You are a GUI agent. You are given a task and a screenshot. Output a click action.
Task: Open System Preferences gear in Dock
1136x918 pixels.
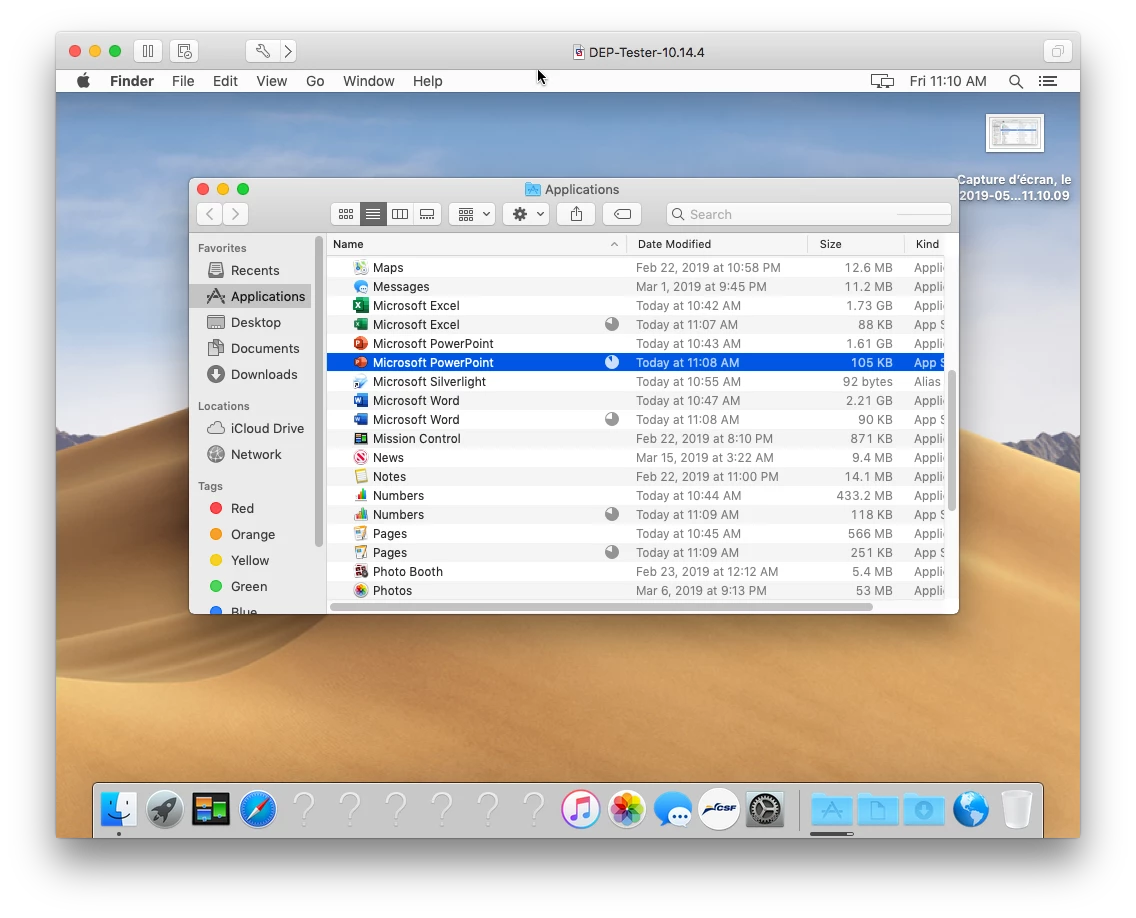click(765, 809)
